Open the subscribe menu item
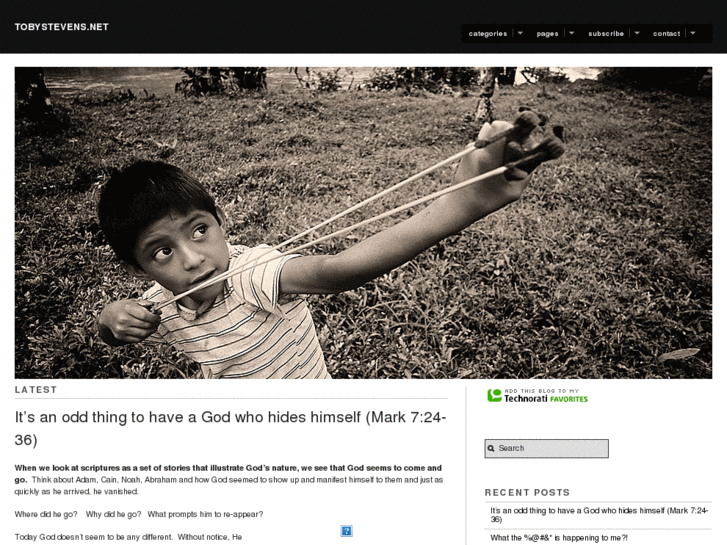This screenshot has height=545, width=727. [606, 33]
